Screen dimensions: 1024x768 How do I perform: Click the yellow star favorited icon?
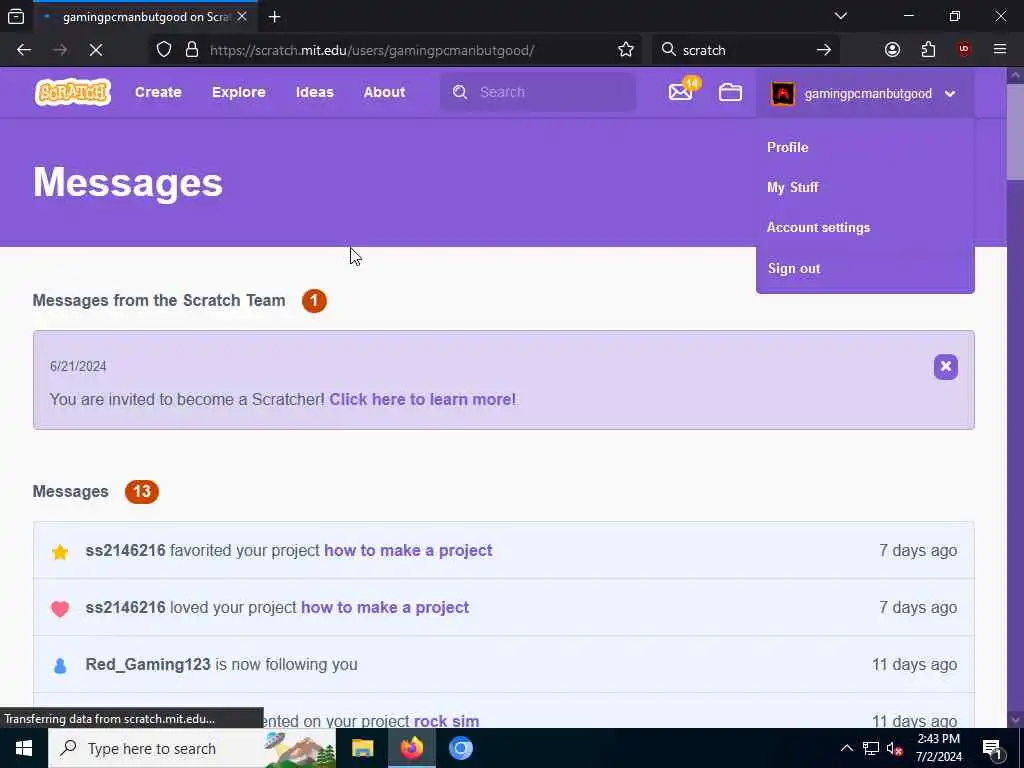pyautogui.click(x=59, y=552)
